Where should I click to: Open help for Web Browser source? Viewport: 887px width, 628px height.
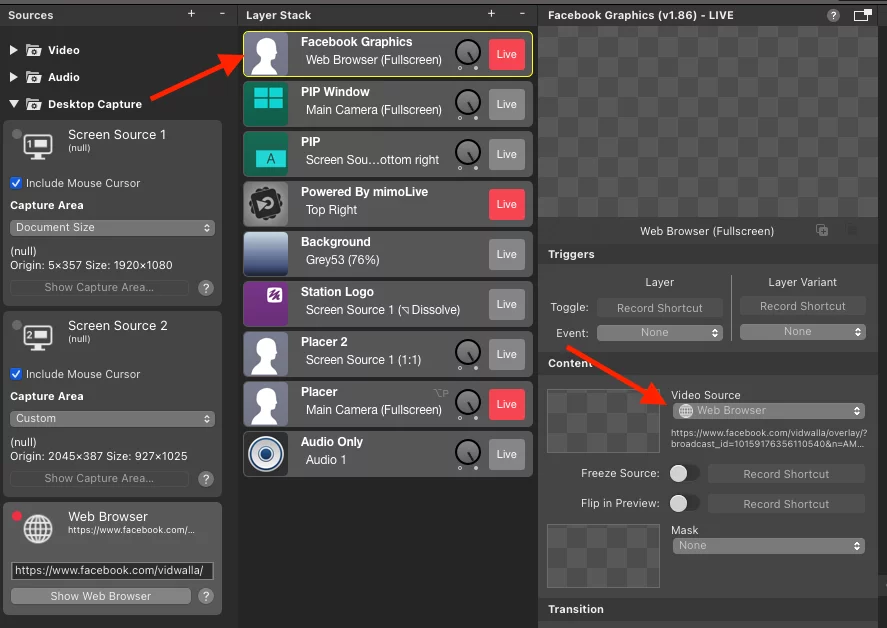pyautogui.click(x=206, y=596)
